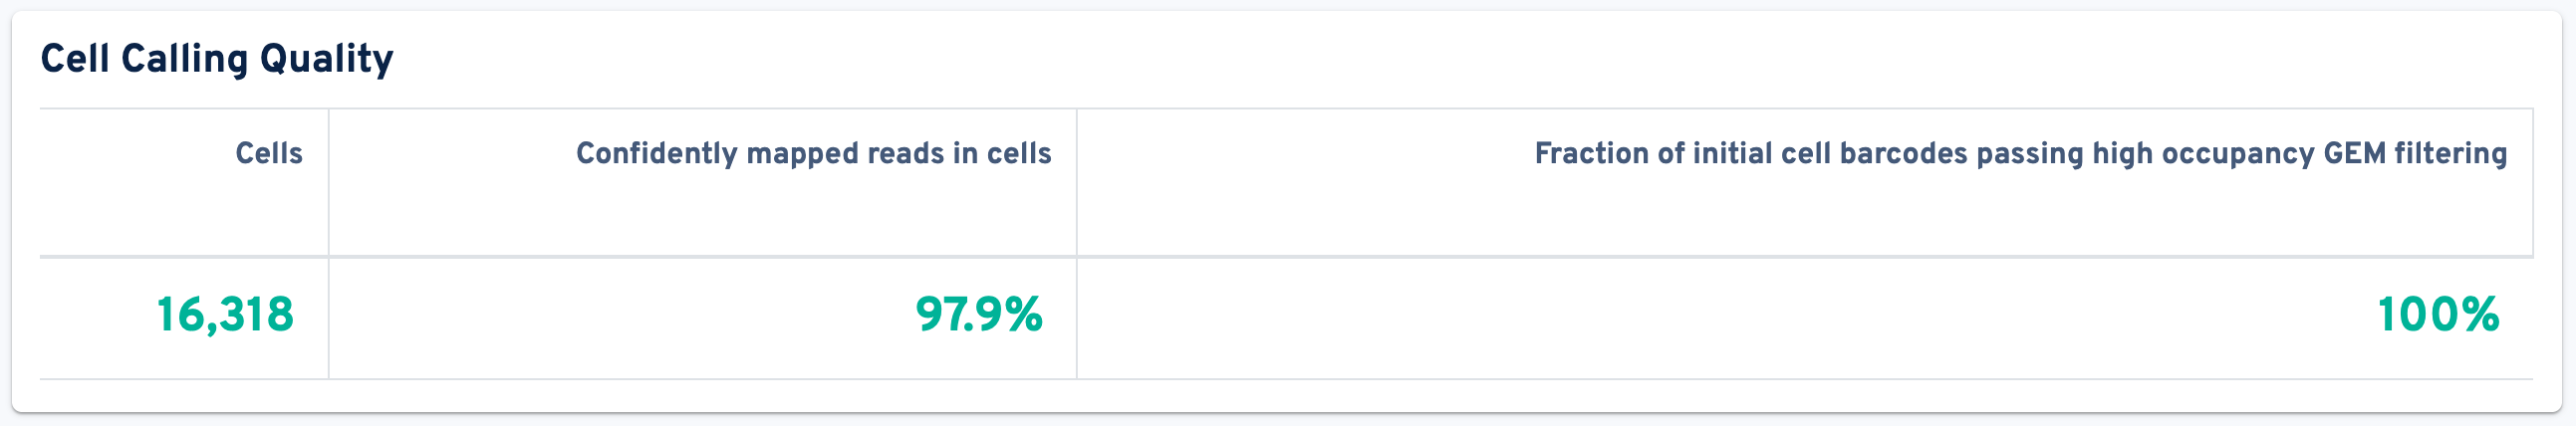Click the "Cell Calling Quality" panel title
The height and width of the screenshot is (426, 2576).
point(216,59)
